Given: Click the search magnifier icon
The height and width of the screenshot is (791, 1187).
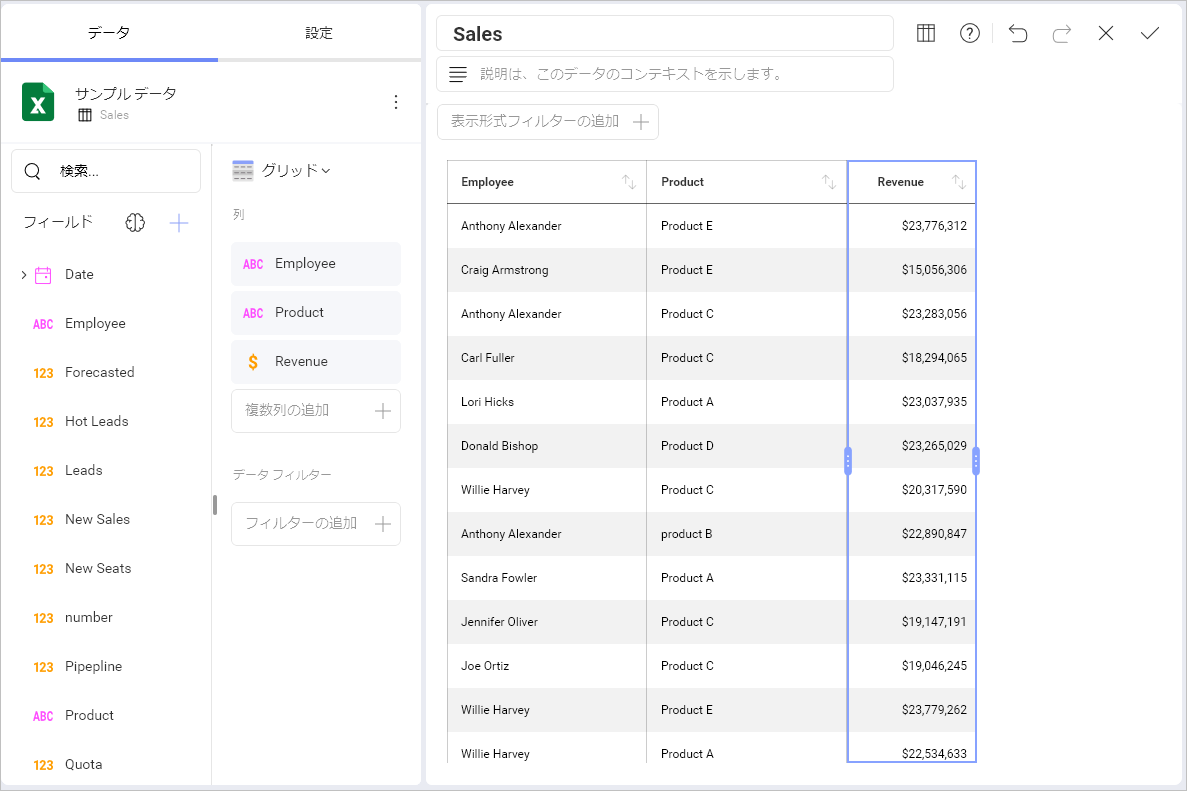Looking at the screenshot, I should pos(33,171).
